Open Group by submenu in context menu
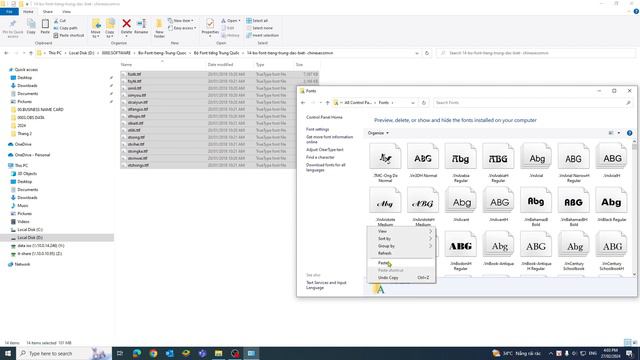The height and width of the screenshot is (360, 640). [401, 246]
